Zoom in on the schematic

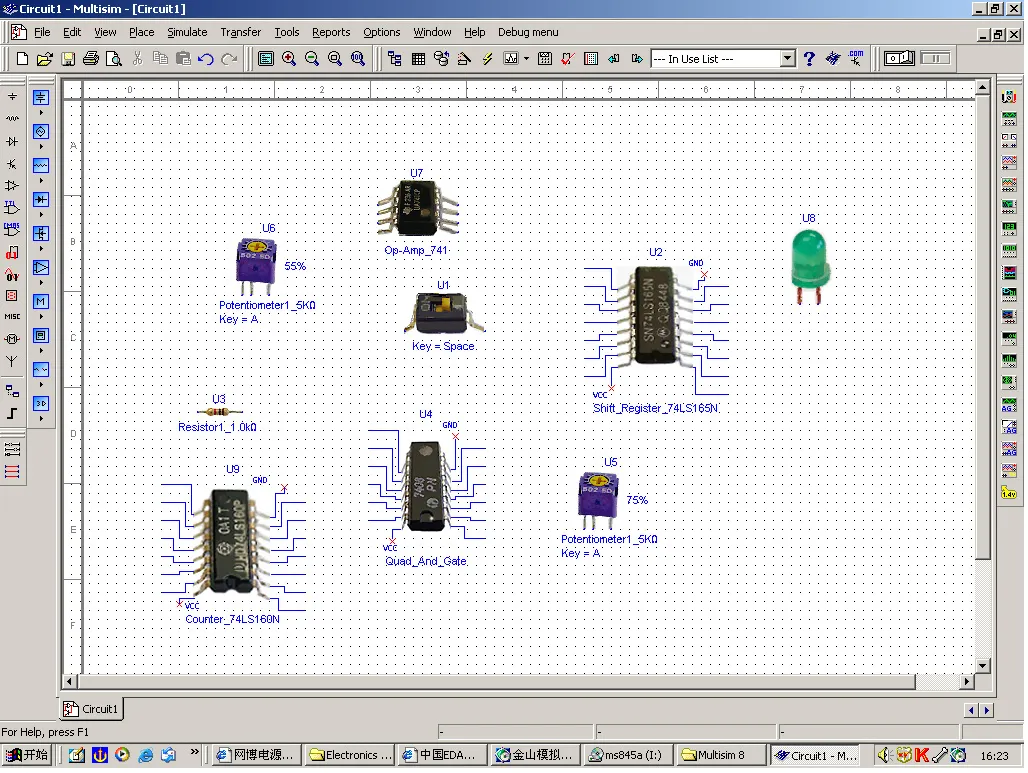(x=288, y=59)
